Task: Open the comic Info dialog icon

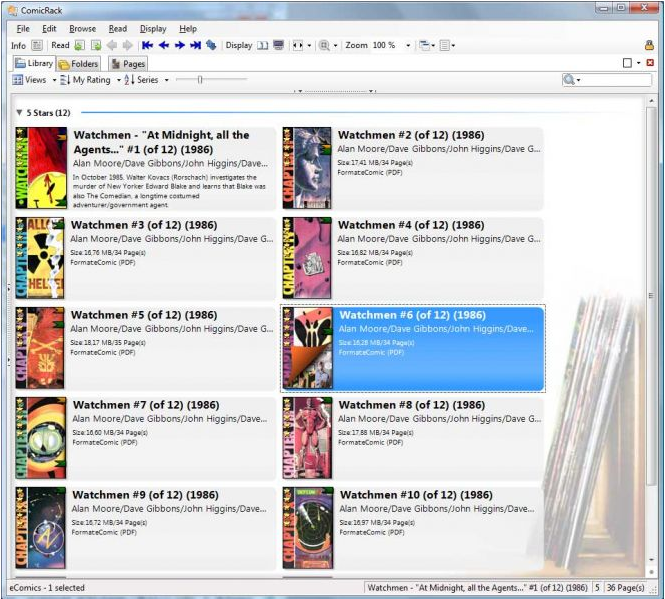Action: [x=37, y=45]
